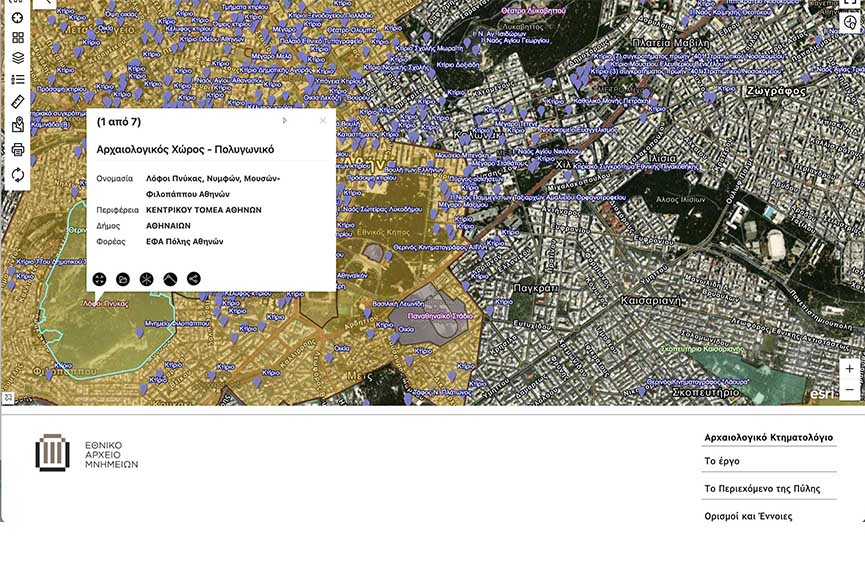This screenshot has height=577, width=865.
Task: Open the time-location icon at top right
Action: [850, 22]
